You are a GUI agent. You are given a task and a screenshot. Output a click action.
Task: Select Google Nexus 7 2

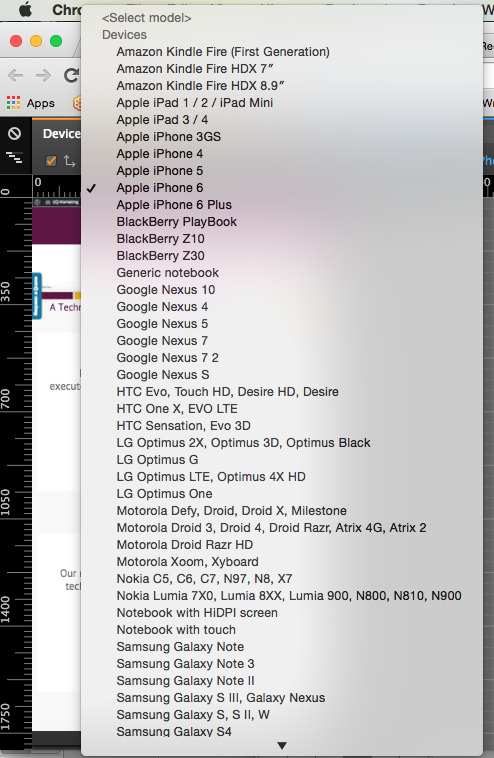coord(282,358)
